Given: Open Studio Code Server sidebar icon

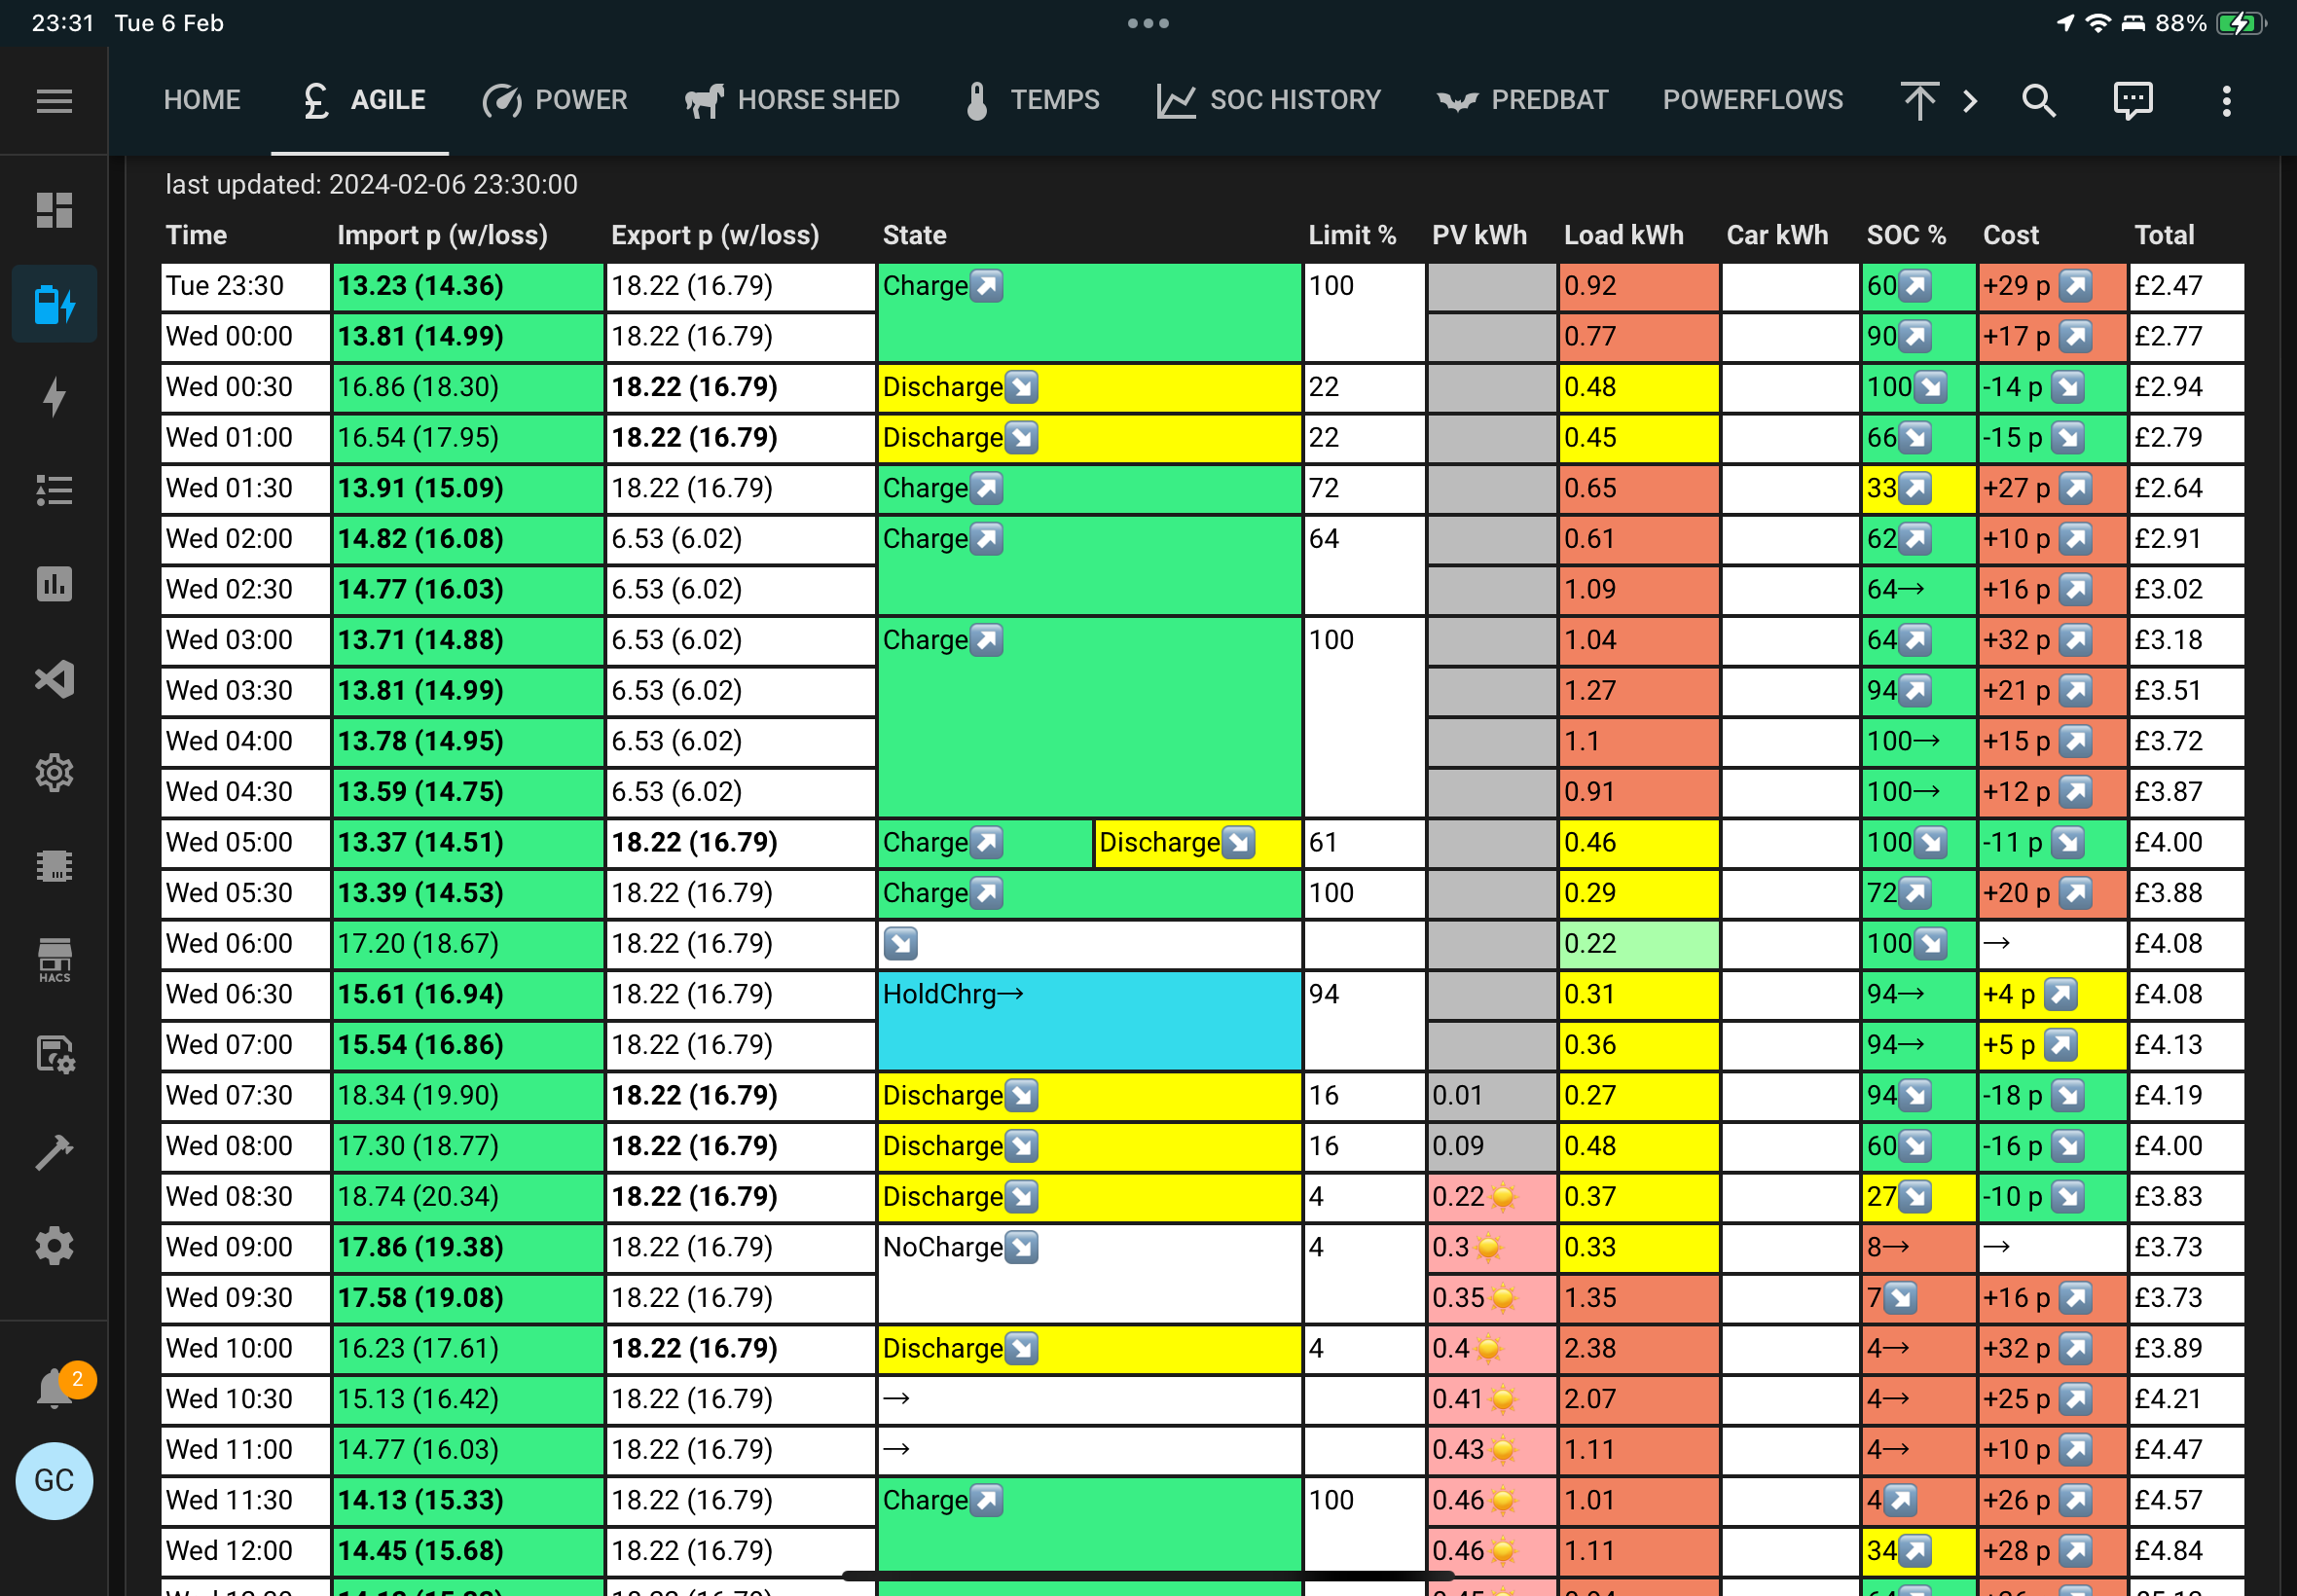Looking at the screenshot, I should (x=54, y=679).
